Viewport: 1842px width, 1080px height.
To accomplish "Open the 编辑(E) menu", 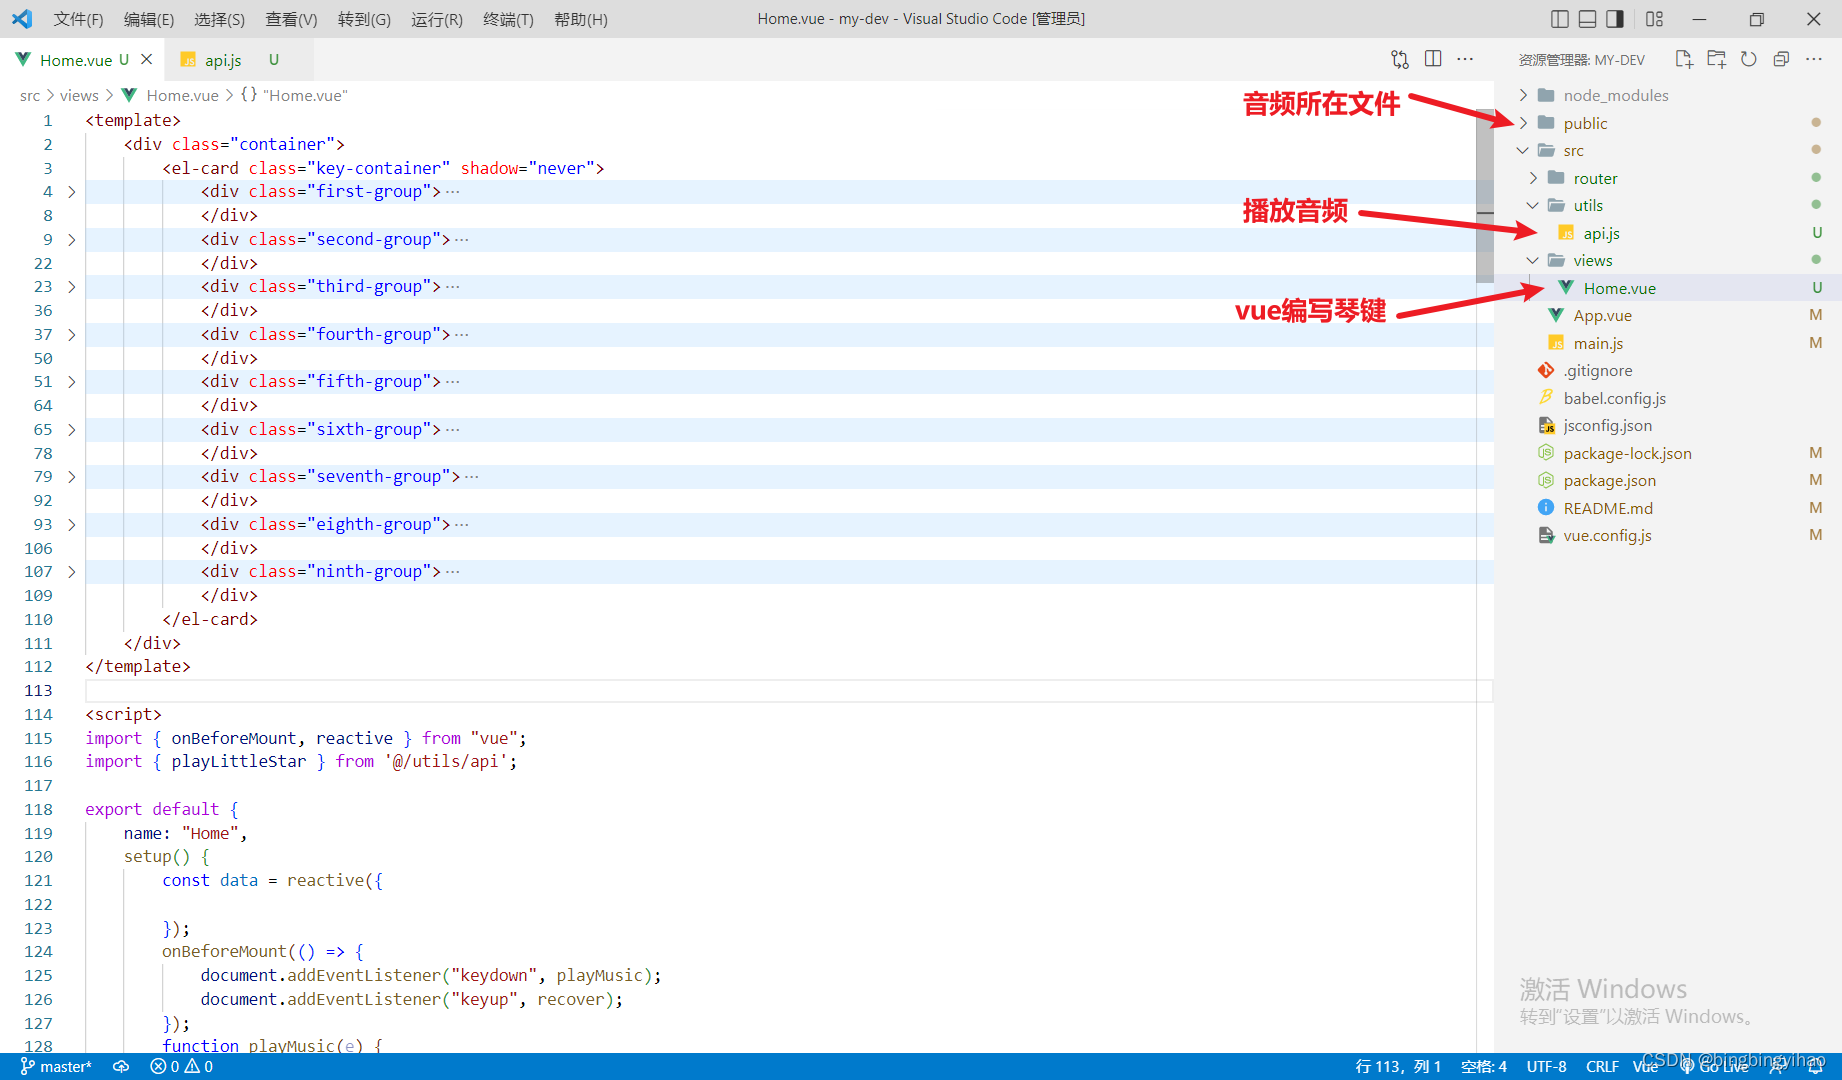I will (148, 19).
